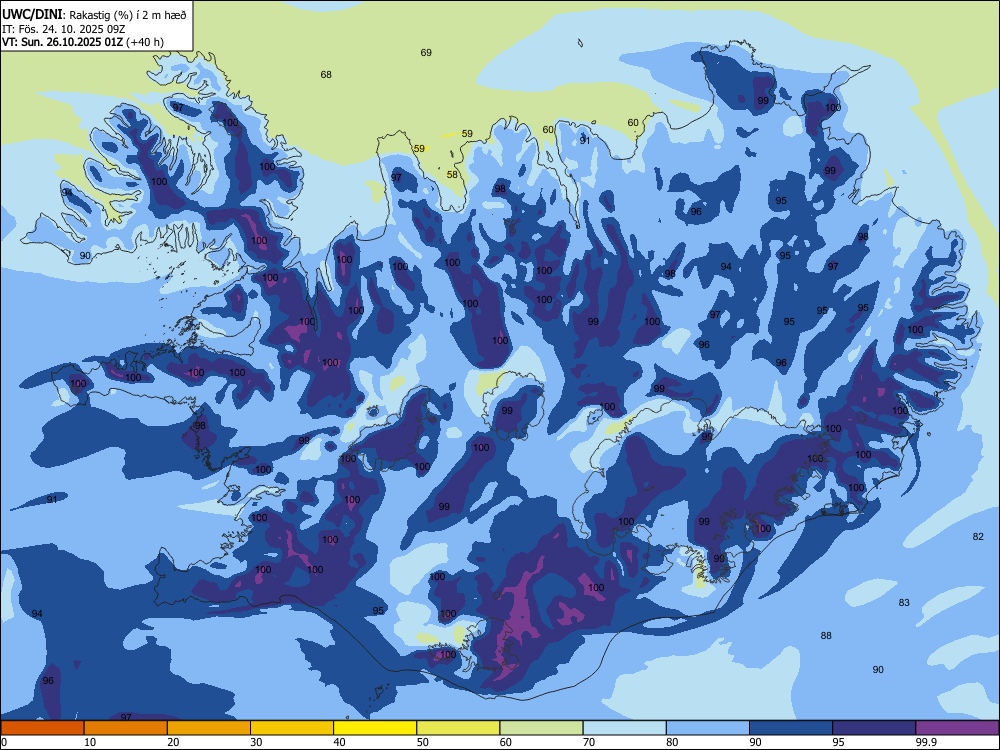Click the humidity value 82 on map
The height and width of the screenshot is (750, 1000).
point(978,537)
